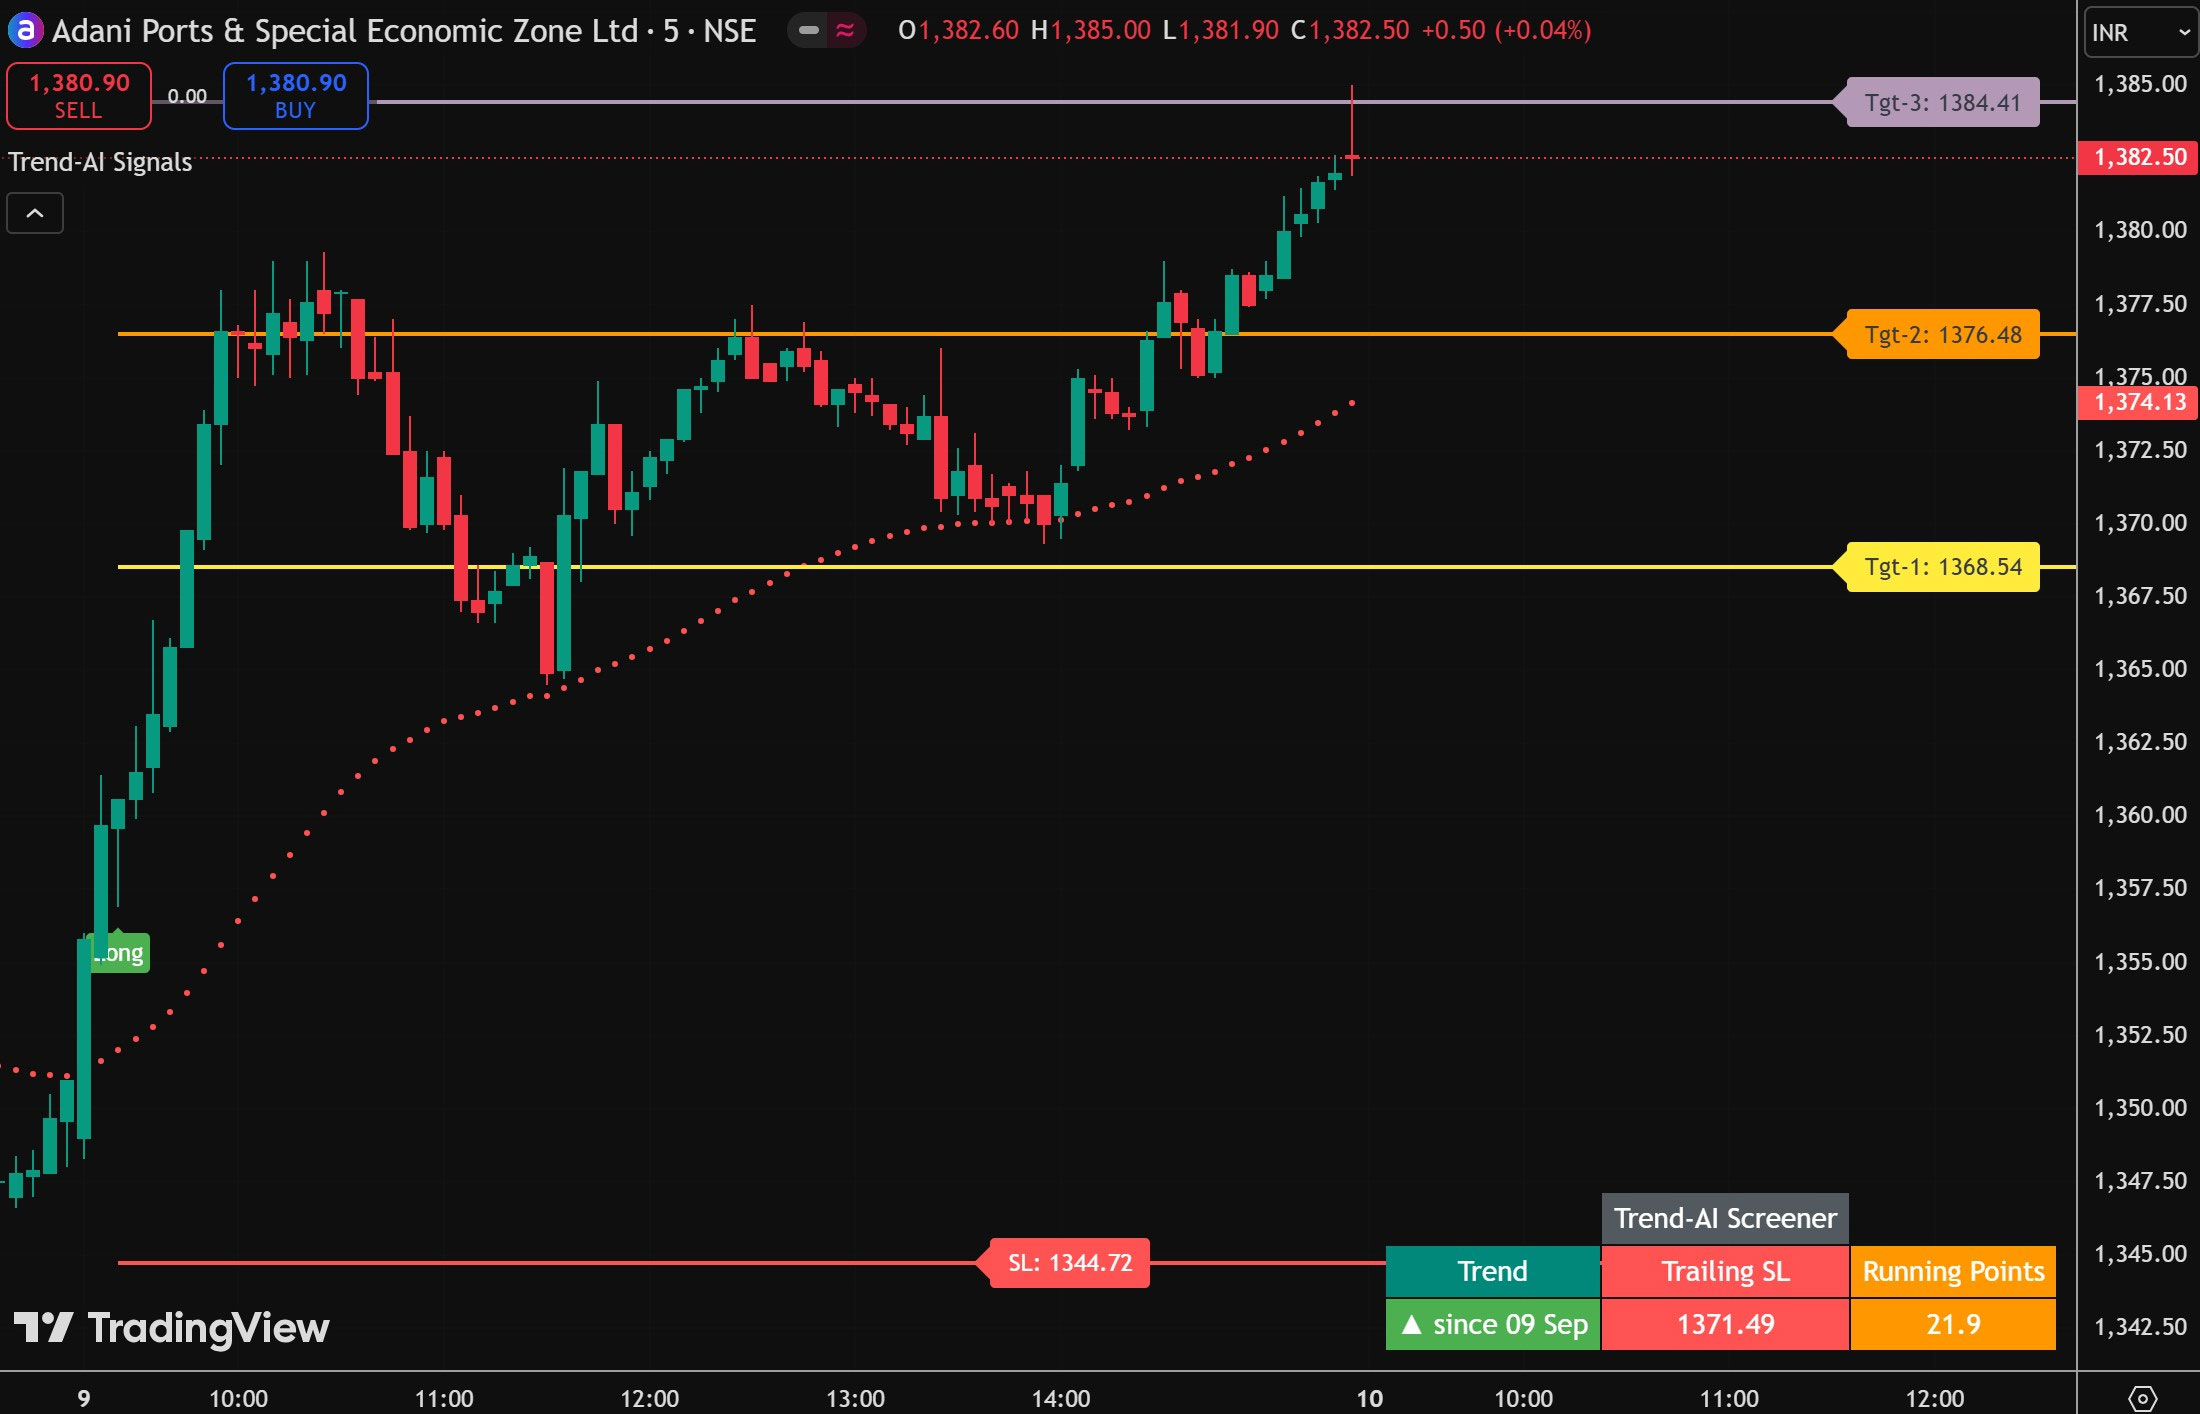
Task: Select the Tgt-3: 1384.41 price label
Action: click(1942, 103)
